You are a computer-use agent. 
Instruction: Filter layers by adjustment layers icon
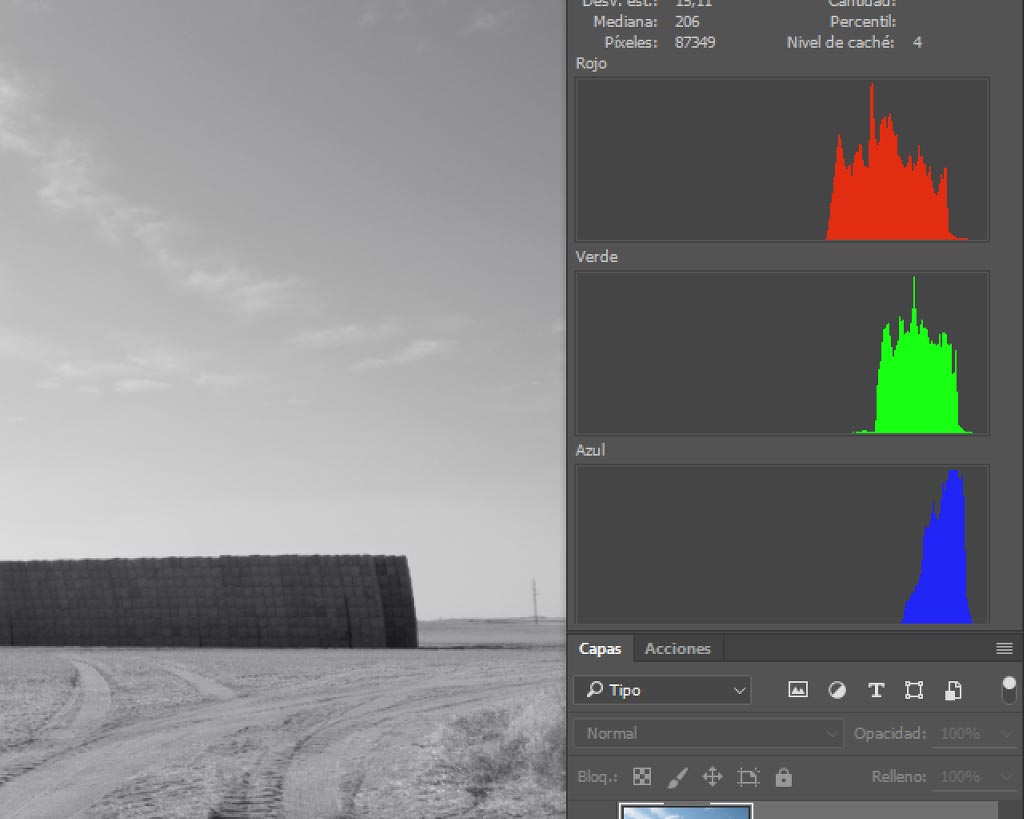(837, 690)
